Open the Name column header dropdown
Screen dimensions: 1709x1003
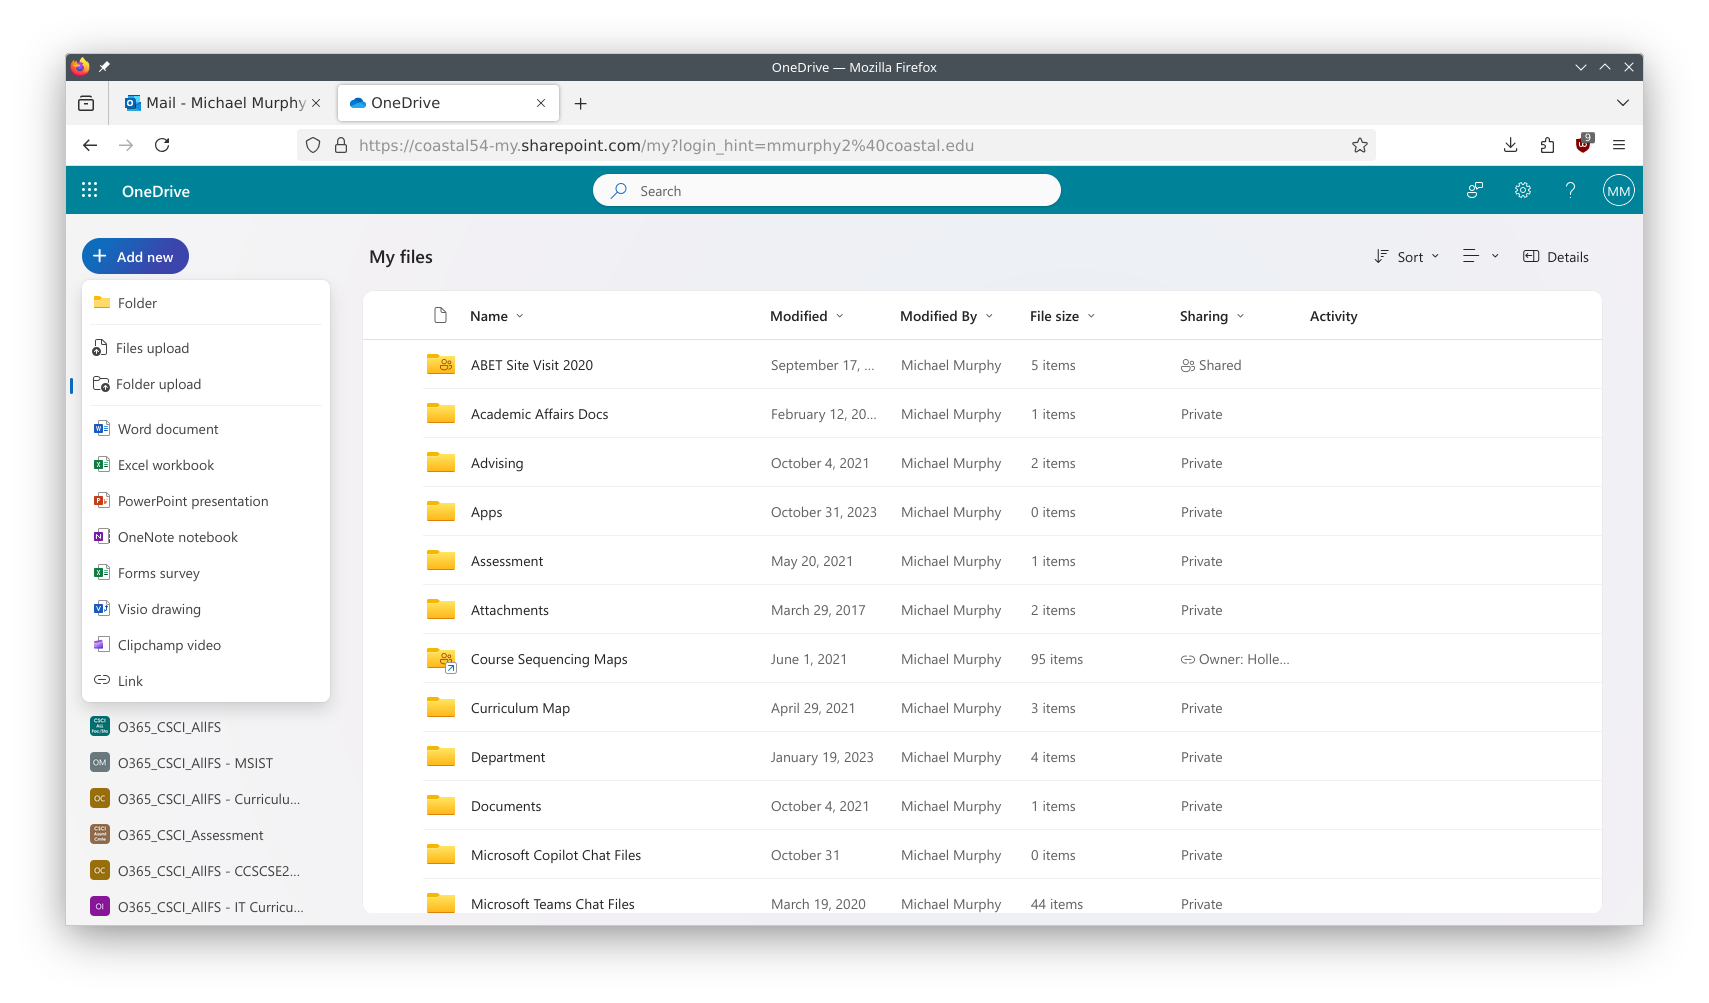496,316
